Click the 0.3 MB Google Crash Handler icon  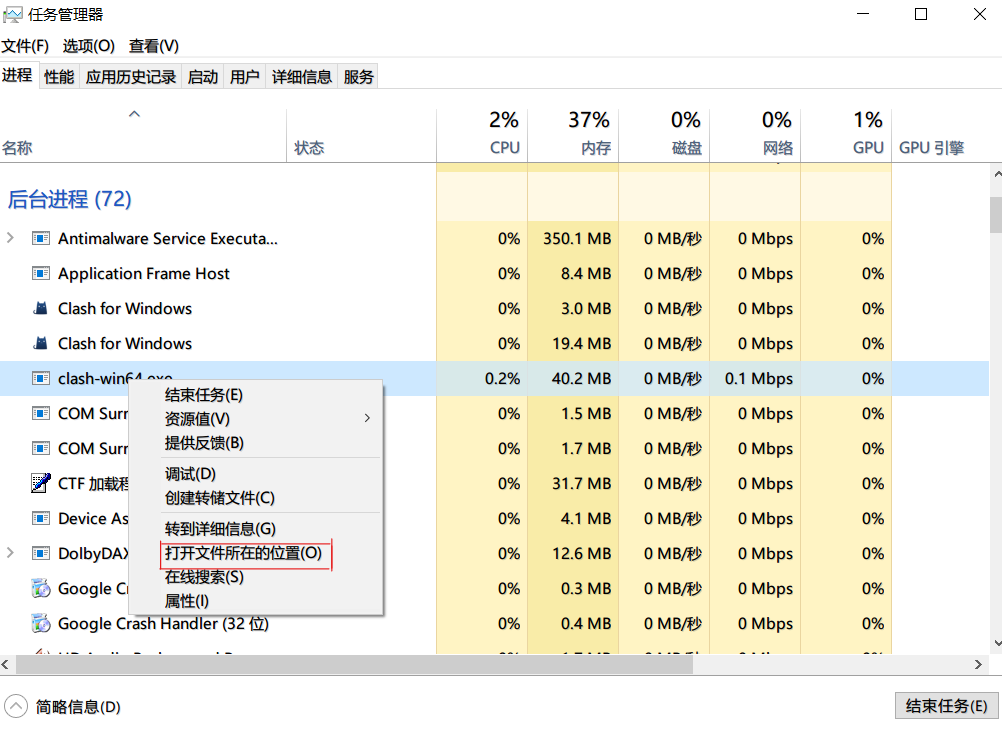point(41,588)
